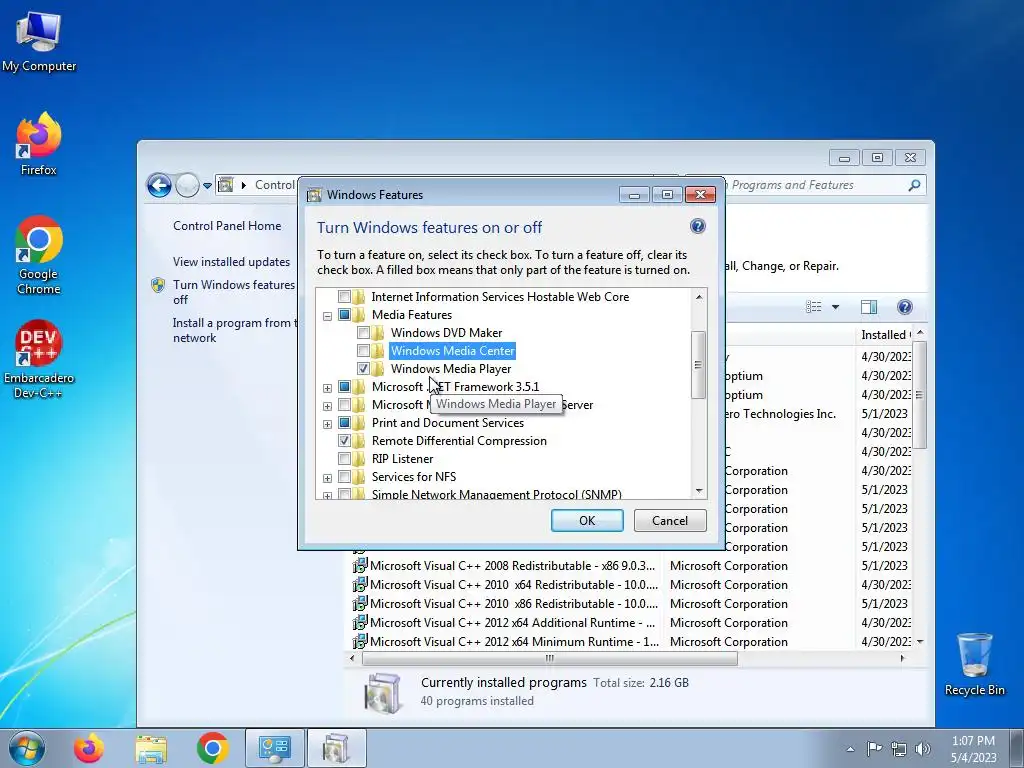Check the Services for NFS checkbox

tap(344, 477)
